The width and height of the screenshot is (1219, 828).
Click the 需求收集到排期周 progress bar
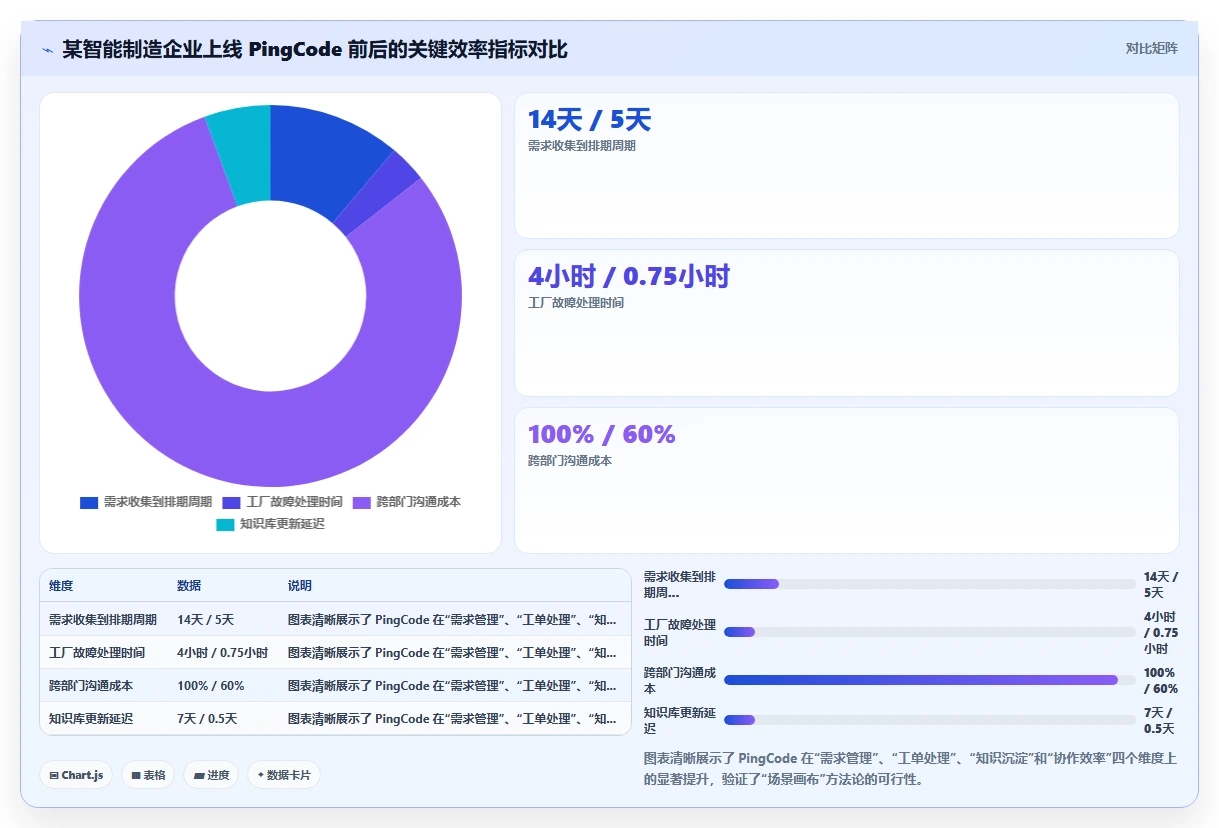(929, 584)
